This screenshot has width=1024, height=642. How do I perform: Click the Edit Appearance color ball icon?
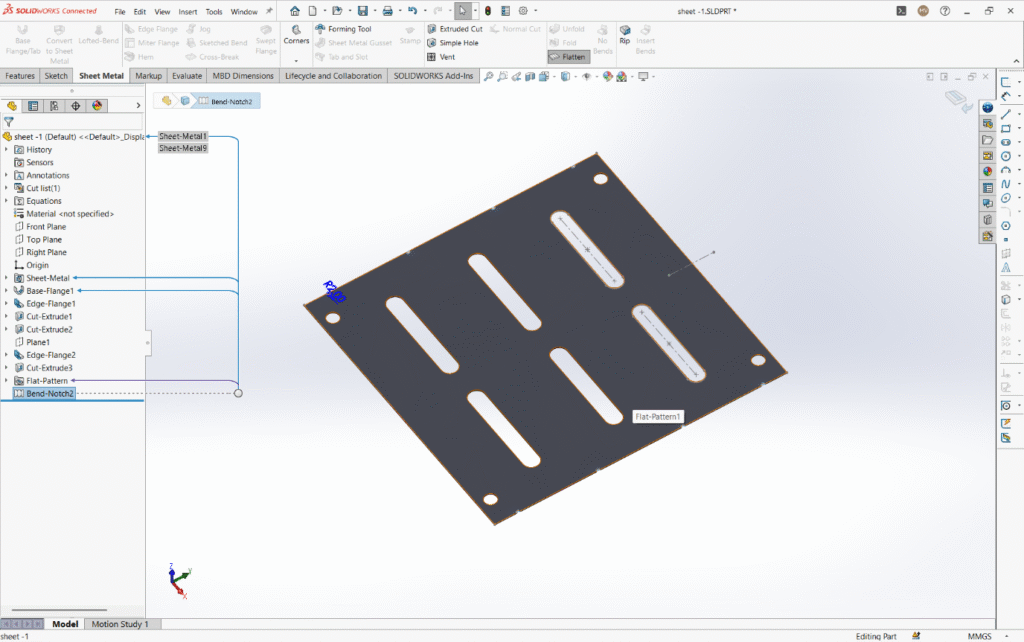tap(607, 76)
